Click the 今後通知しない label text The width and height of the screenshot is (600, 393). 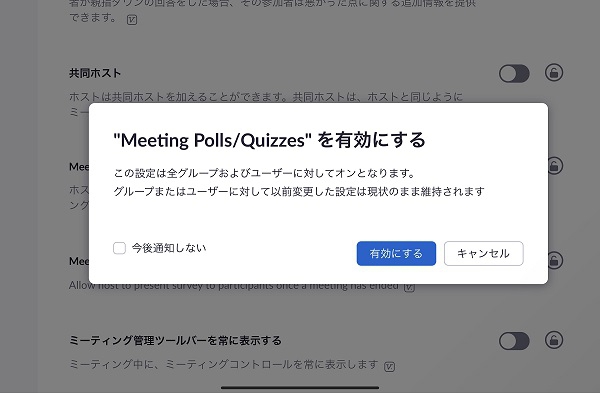169,248
